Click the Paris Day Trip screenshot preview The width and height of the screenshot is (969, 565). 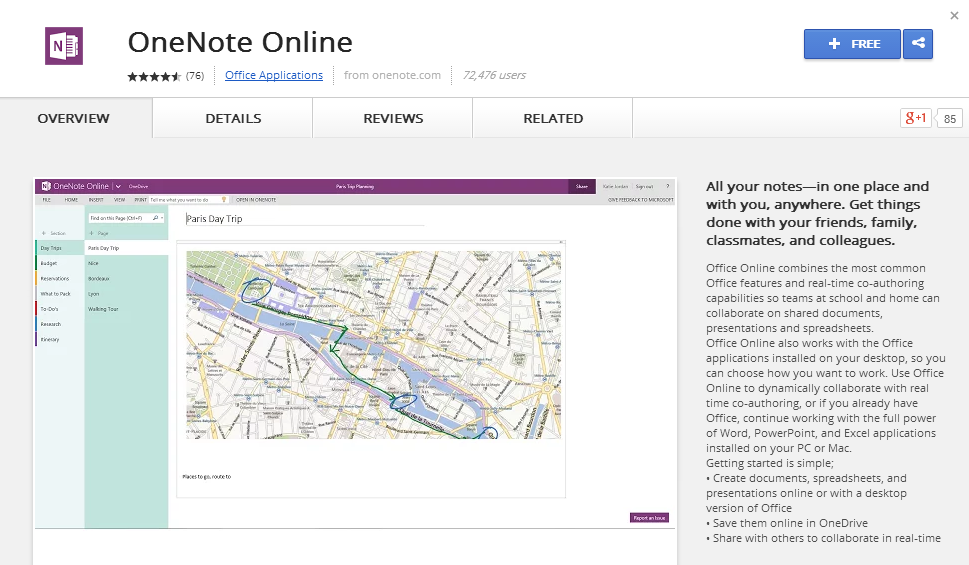click(x=355, y=354)
